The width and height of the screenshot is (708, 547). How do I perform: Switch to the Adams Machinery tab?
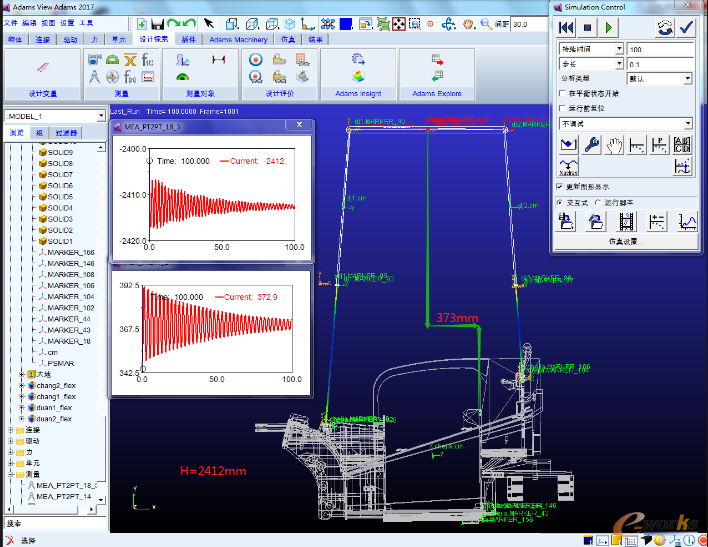point(238,40)
